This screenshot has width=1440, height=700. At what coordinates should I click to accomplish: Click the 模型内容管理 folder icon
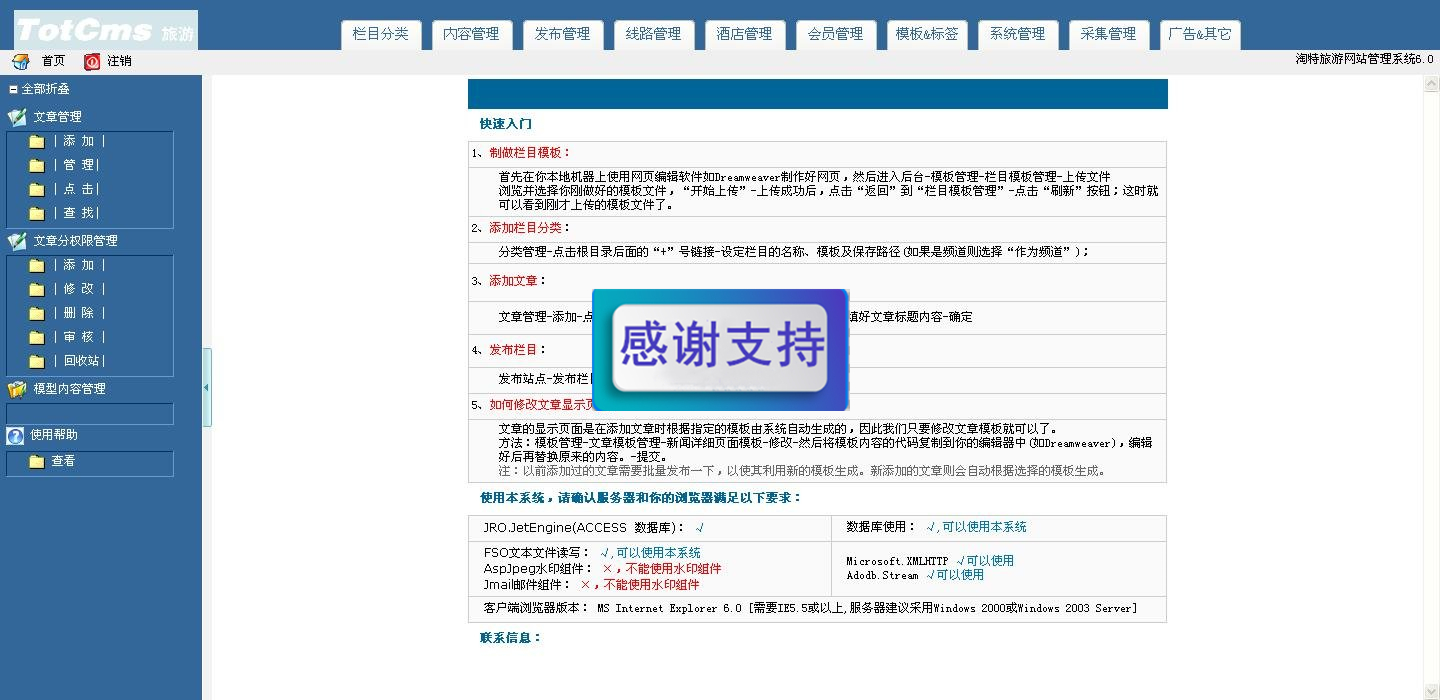coord(17,389)
